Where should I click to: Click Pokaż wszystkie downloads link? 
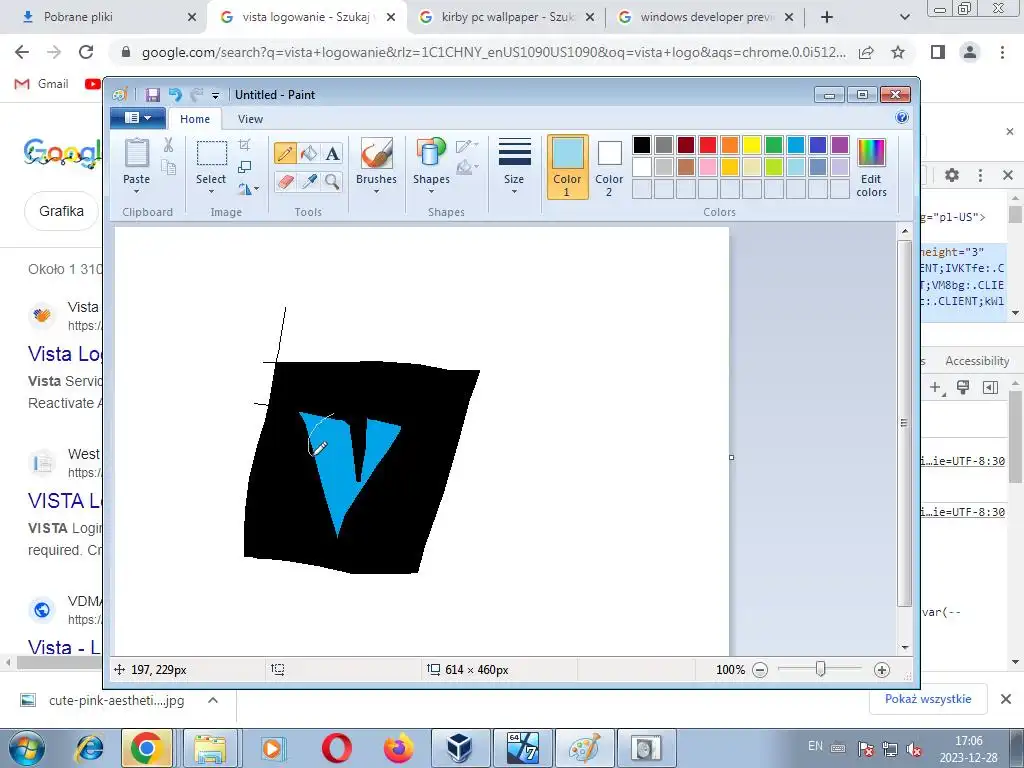tap(928, 699)
